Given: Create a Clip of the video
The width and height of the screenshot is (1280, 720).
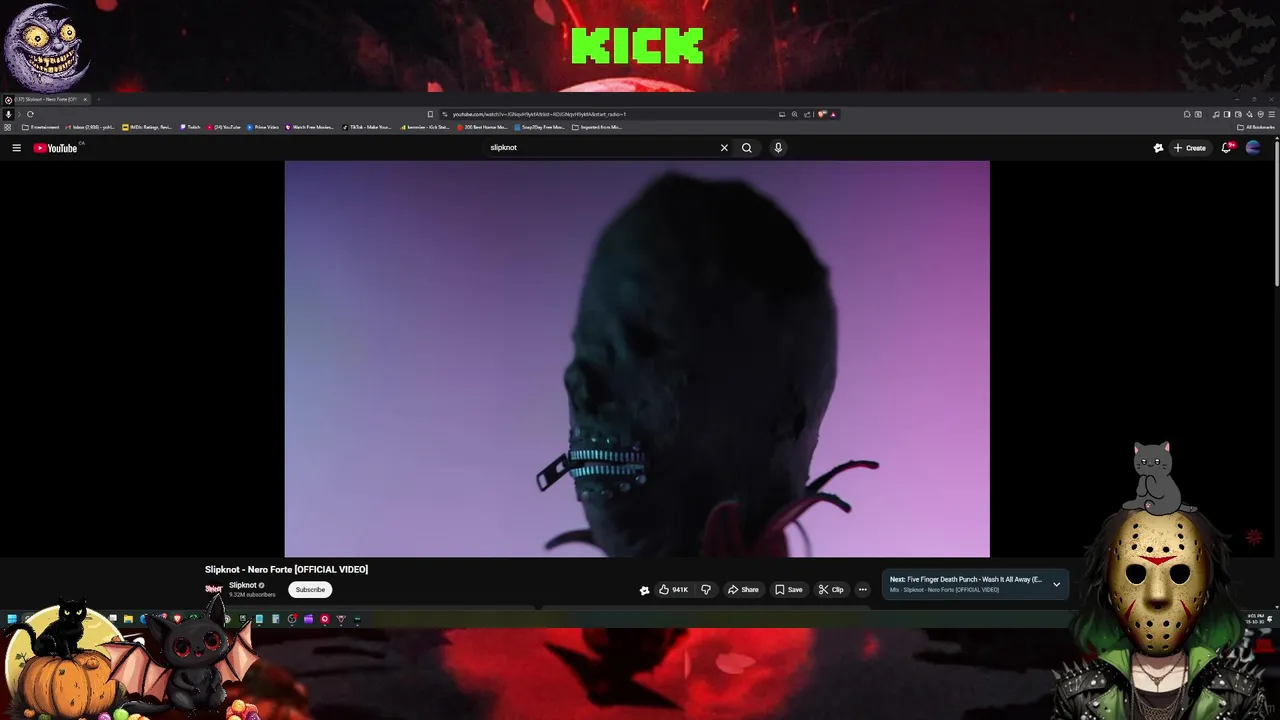Looking at the screenshot, I should (x=831, y=590).
